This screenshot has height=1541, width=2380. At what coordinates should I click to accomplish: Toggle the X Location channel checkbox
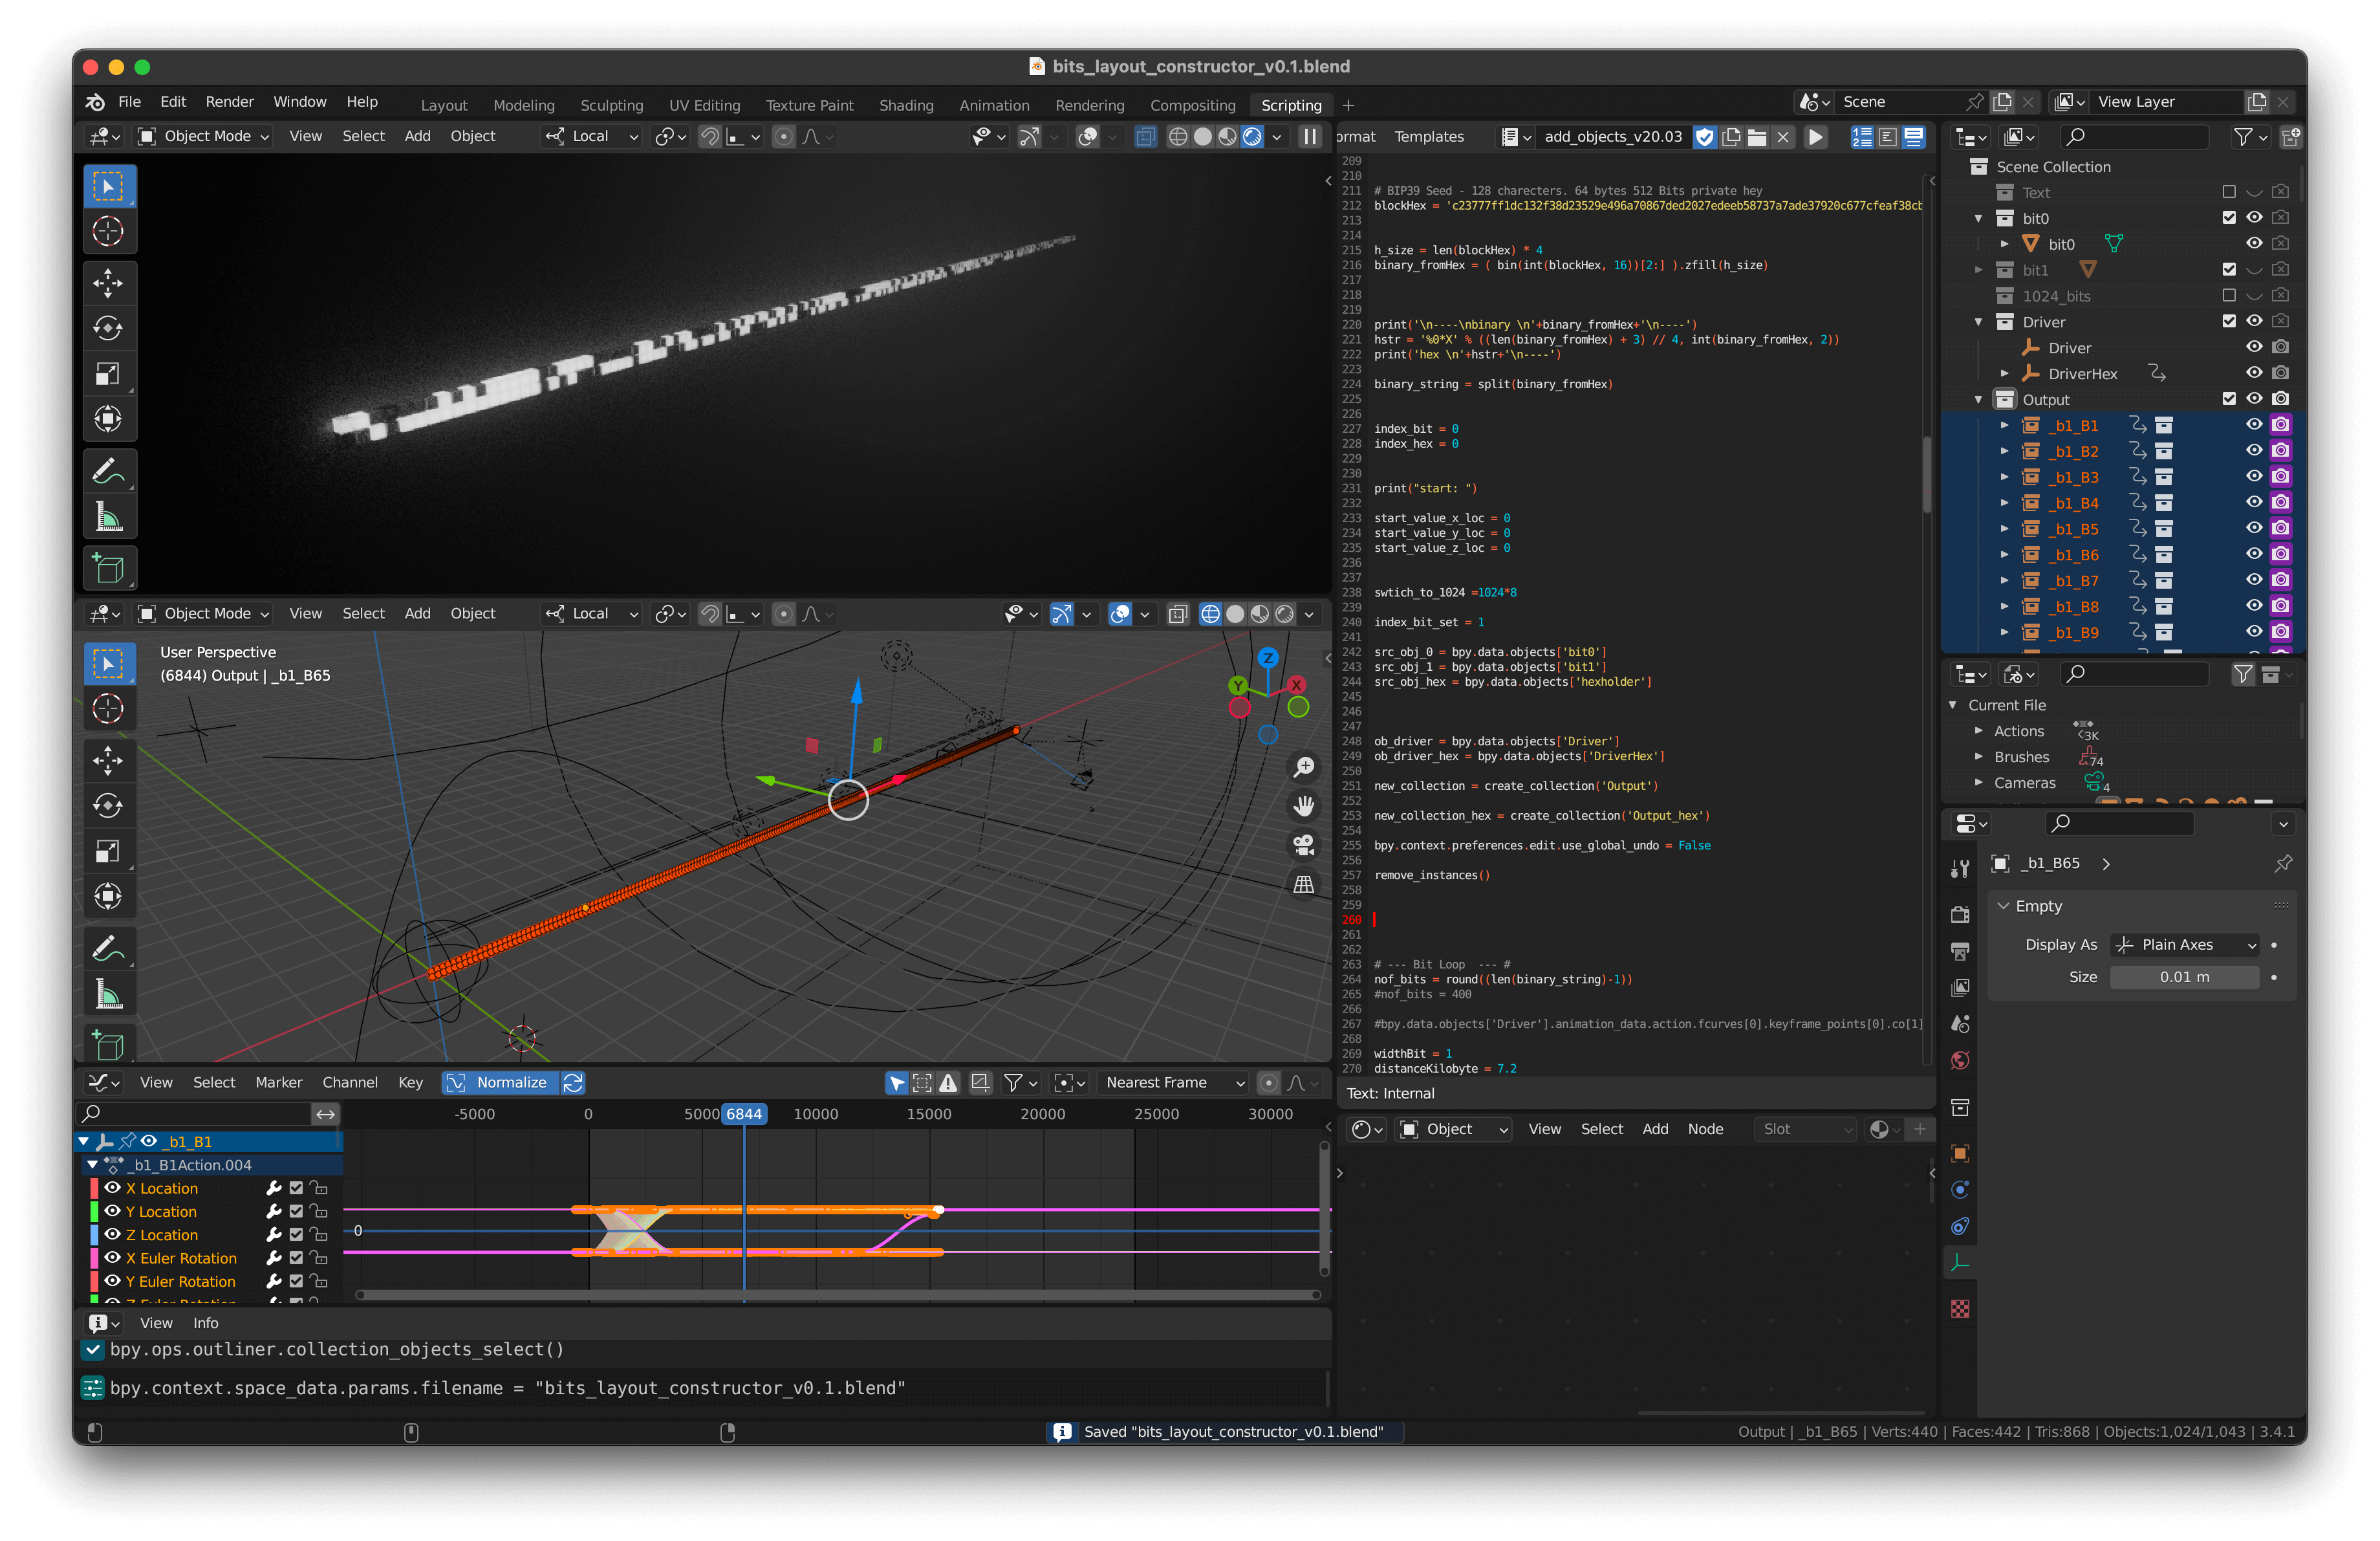(x=296, y=1188)
